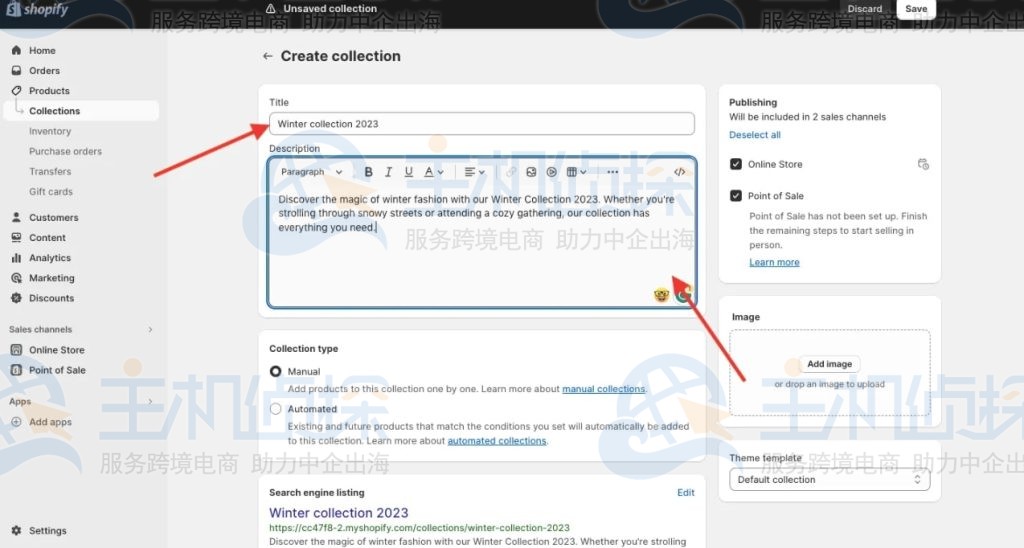Open Collections in the sidebar

coord(81,111)
